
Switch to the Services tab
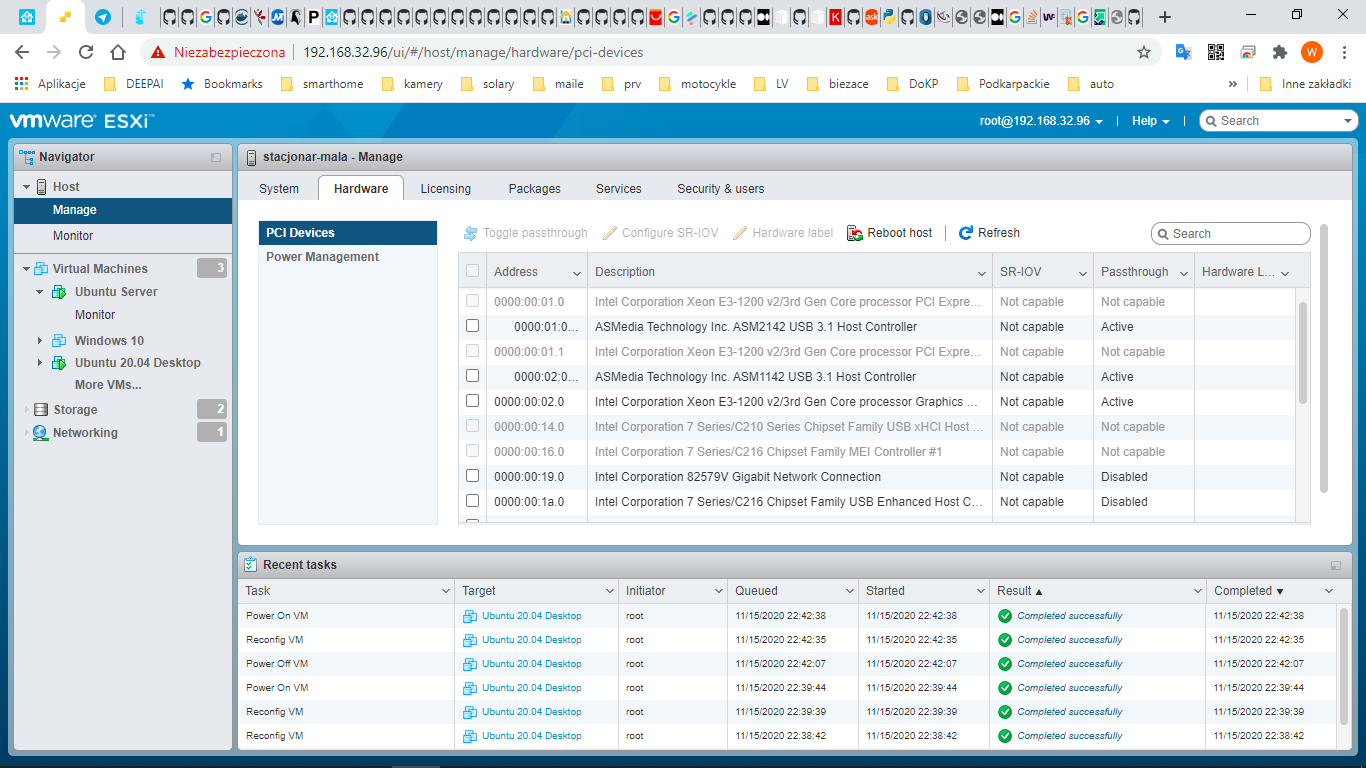tap(619, 188)
